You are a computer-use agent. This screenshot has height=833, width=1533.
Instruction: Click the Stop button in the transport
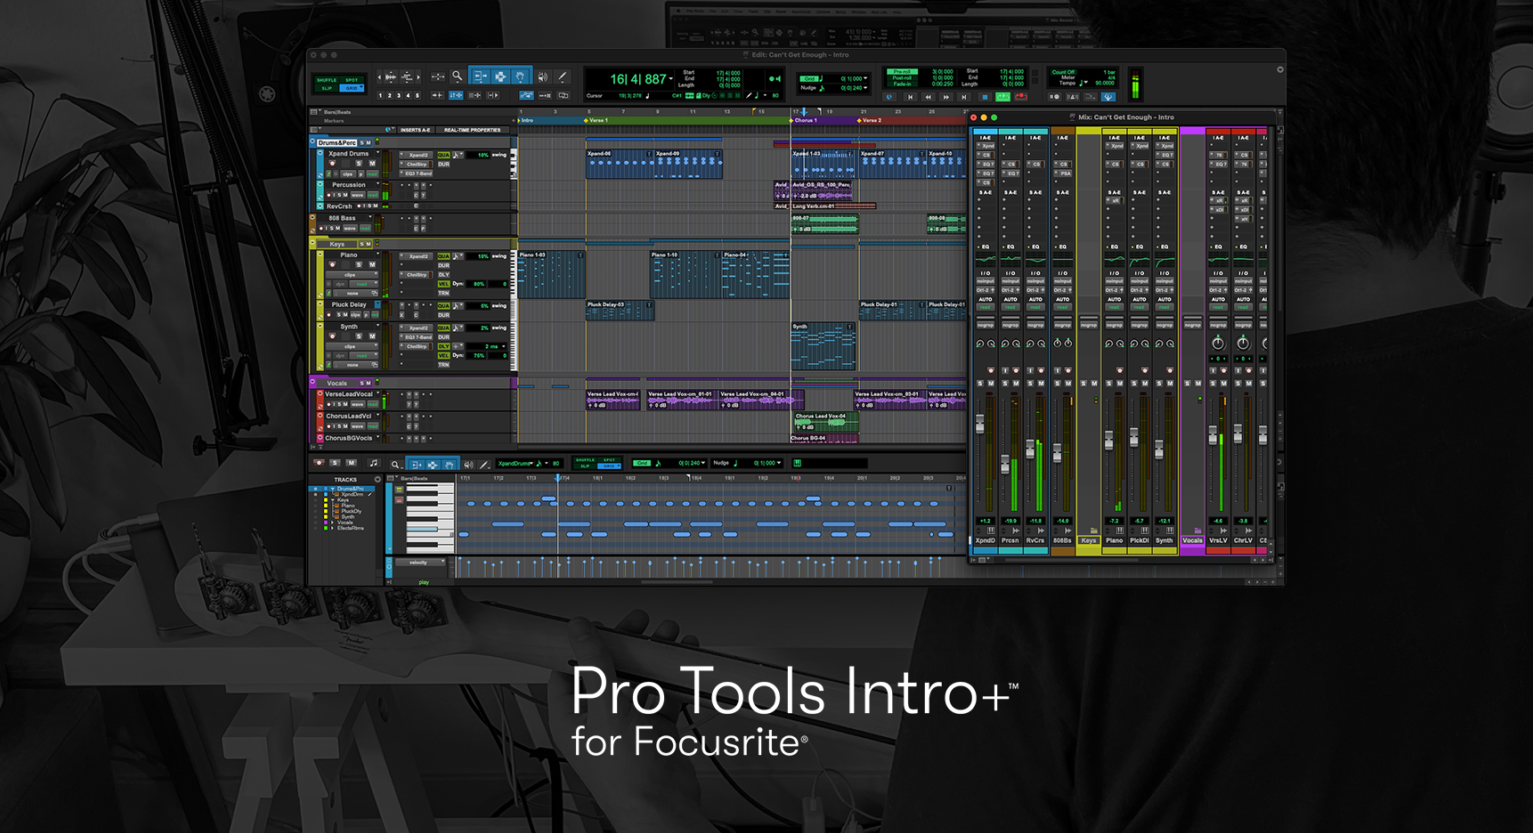985,97
